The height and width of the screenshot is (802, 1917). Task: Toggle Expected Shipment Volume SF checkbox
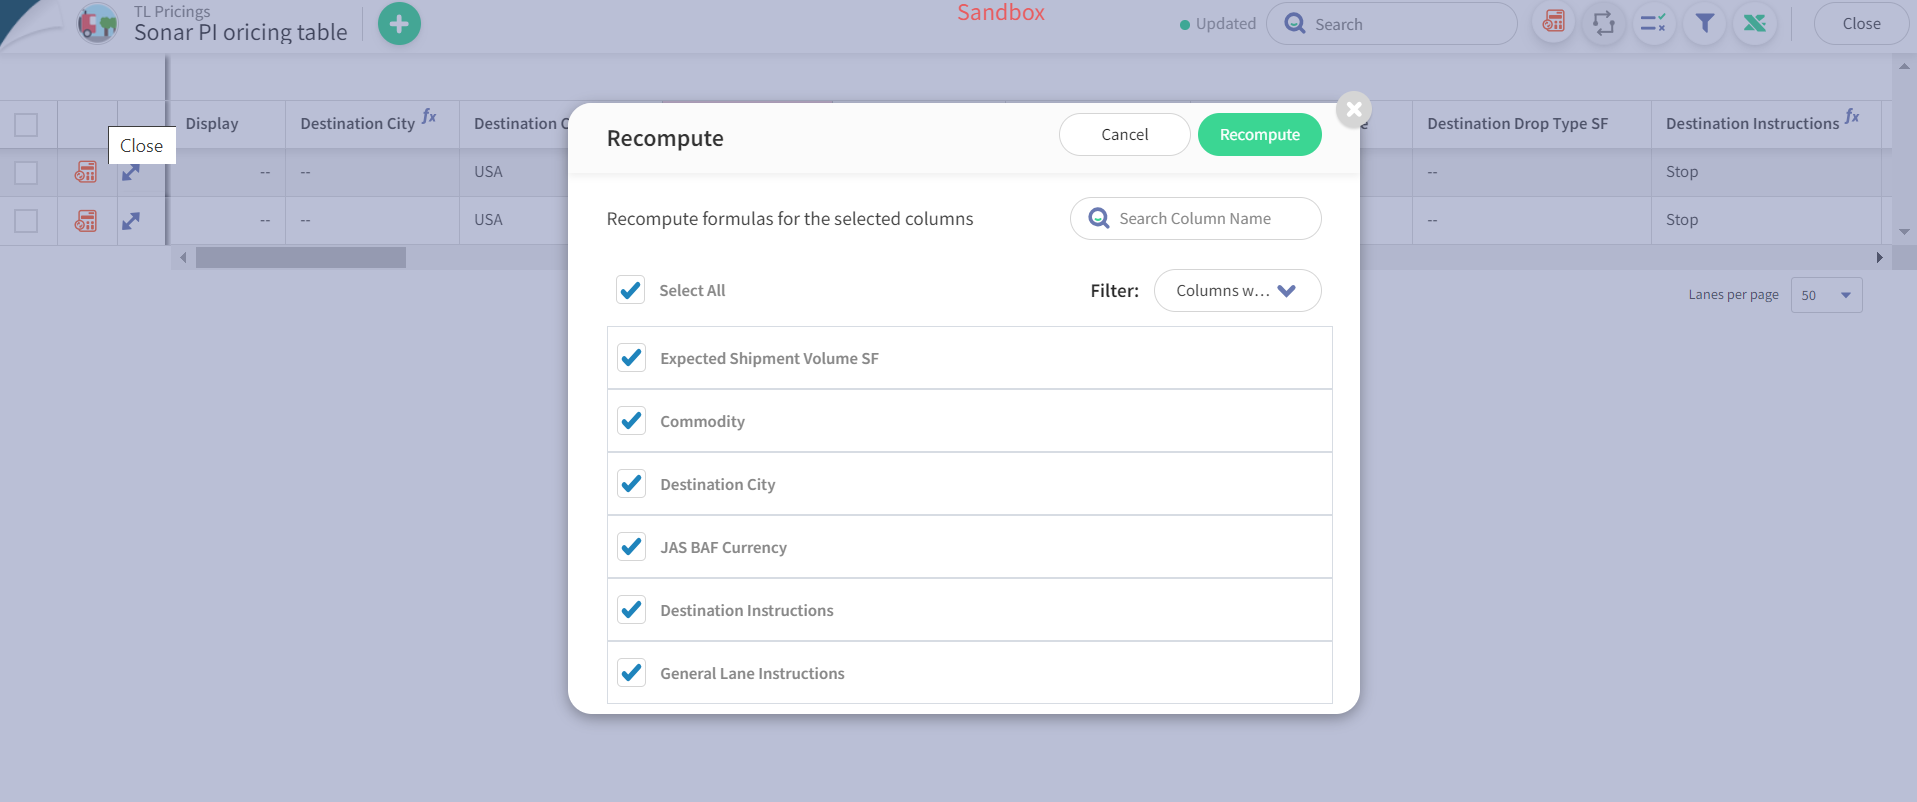coord(631,358)
